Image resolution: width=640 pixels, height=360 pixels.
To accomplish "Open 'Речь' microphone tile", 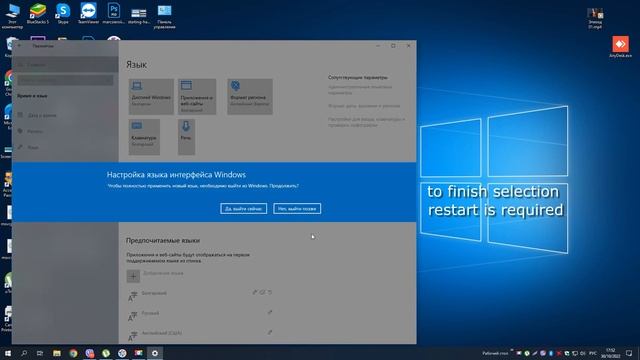I will point(186,137).
